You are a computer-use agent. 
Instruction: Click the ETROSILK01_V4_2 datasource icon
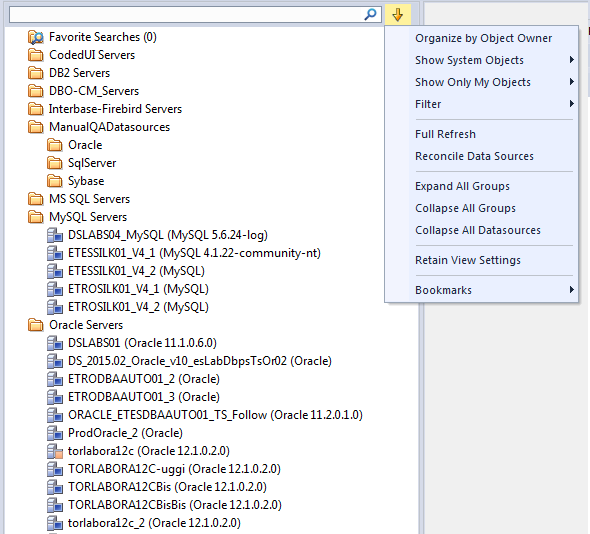pos(55,307)
